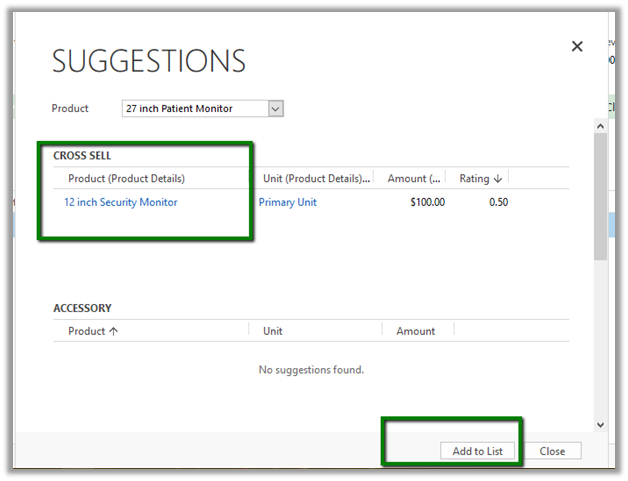The width and height of the screenshot is (628, 481).
Task: Click the No suggestions found row
Action: [311, 370]
